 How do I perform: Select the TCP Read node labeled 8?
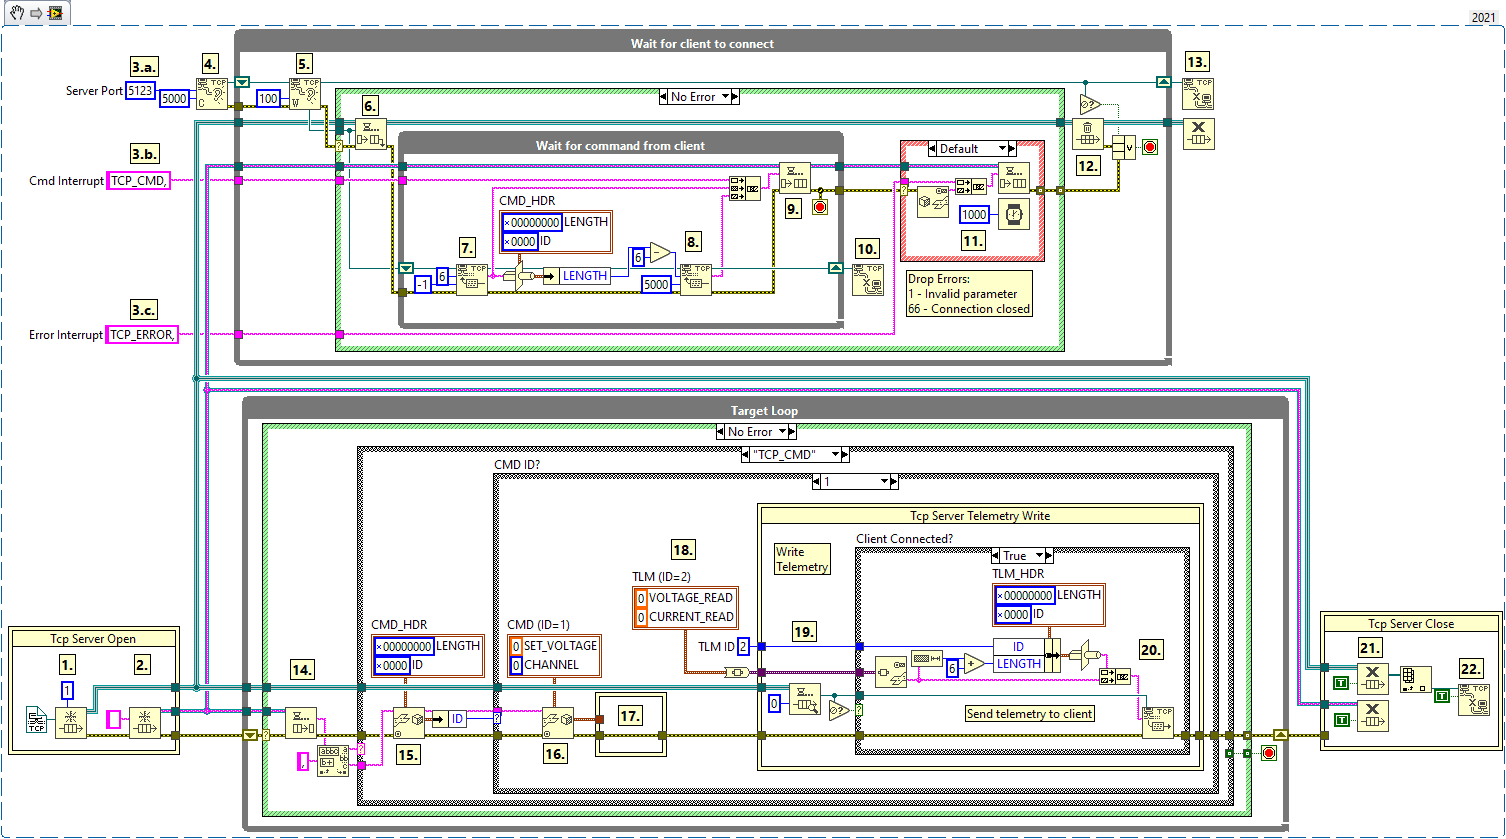695,279
